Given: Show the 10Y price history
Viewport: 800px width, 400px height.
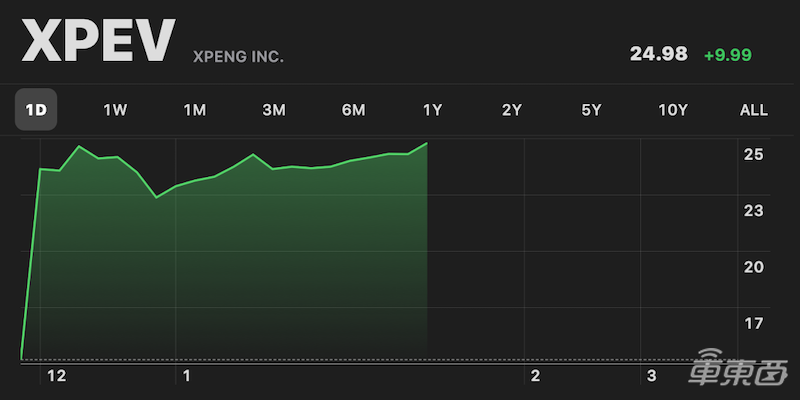Looking at the screenshot, I should 673,110.
